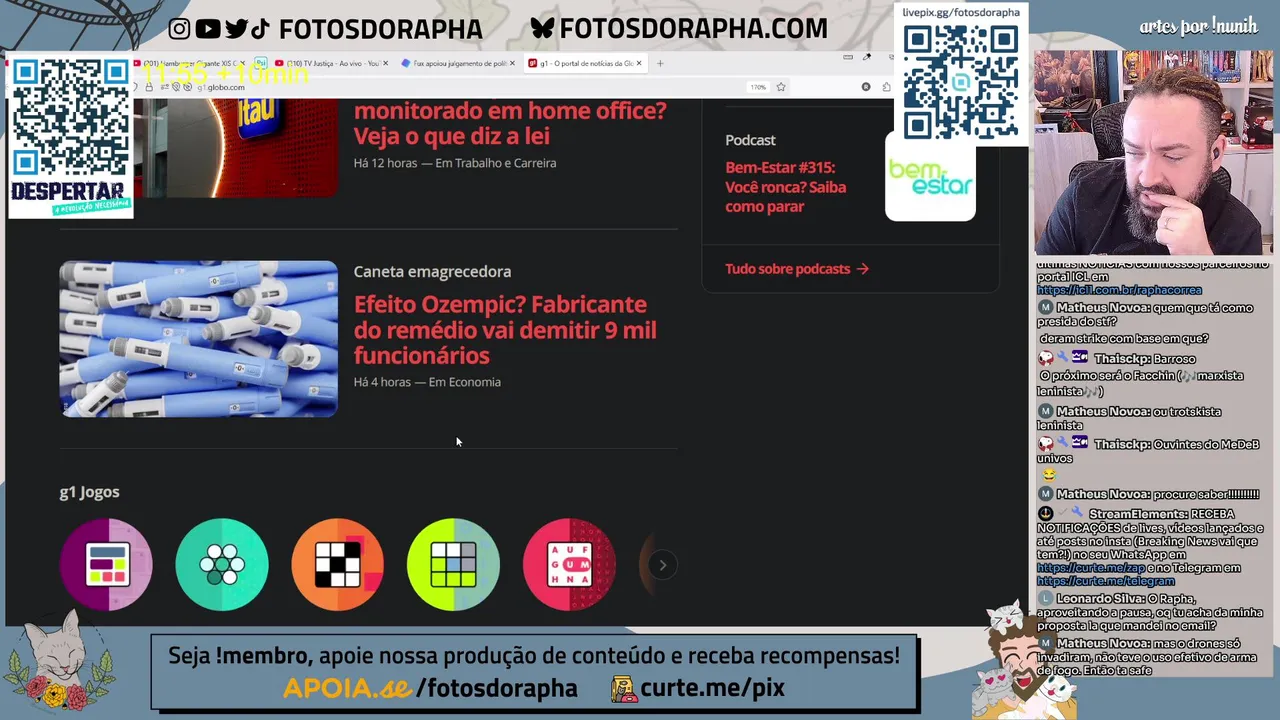
Task: Click the curte.me/pix banner text
Action: [712, 688]
